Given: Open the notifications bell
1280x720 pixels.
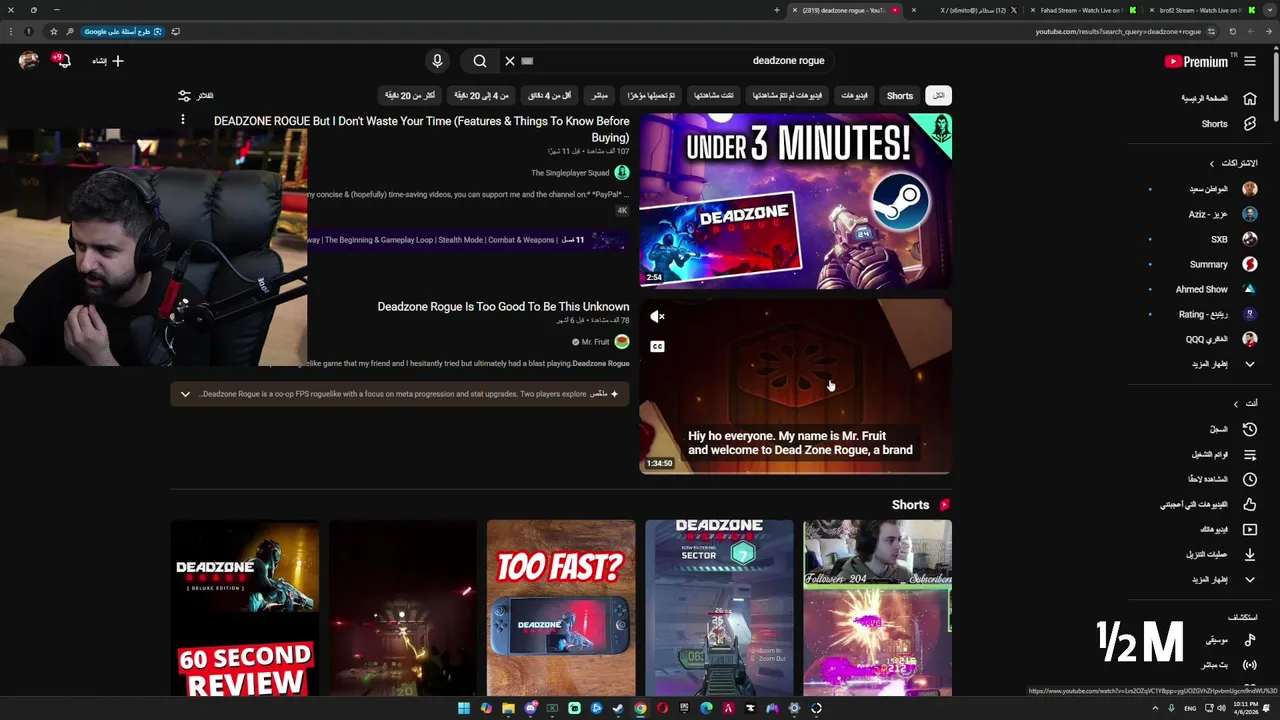Looking at the screenshot, I should [x=62, y=61].
